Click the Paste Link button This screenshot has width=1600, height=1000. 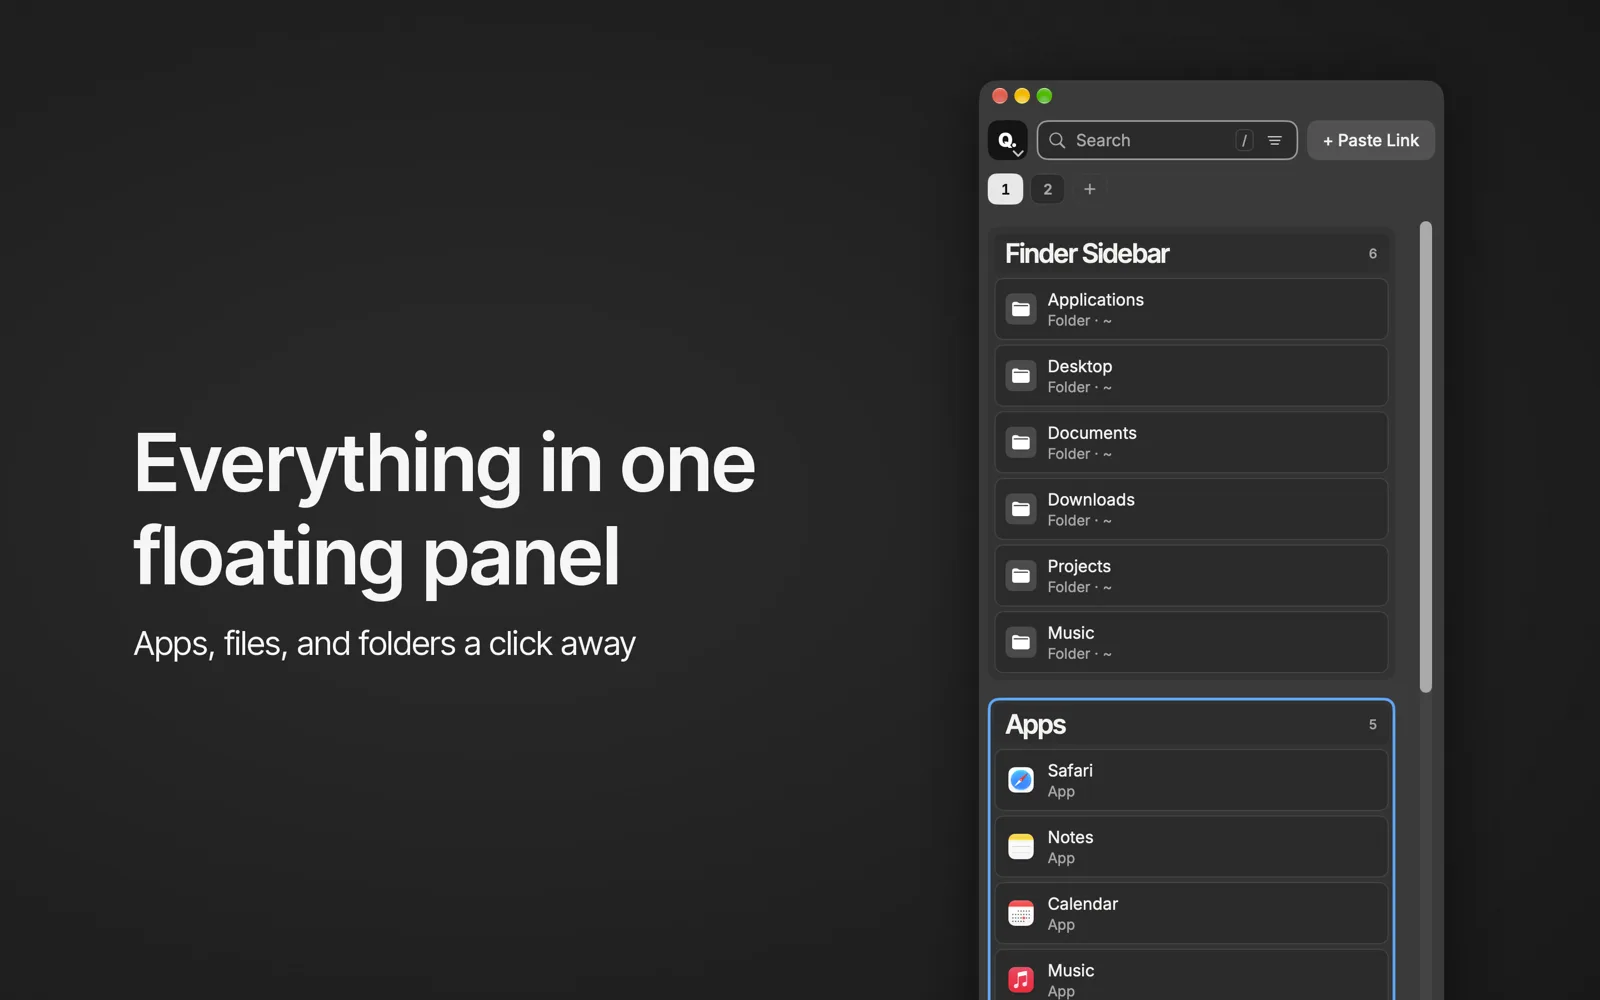pos(1370,140)
